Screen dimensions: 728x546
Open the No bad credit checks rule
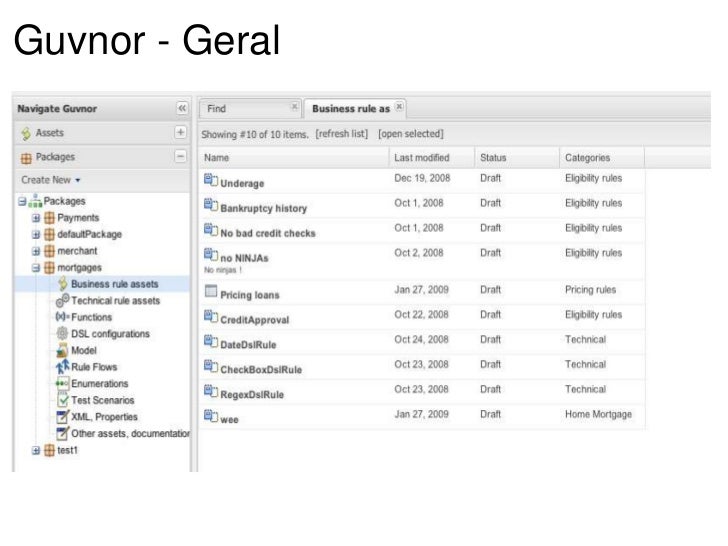[267, 233]
